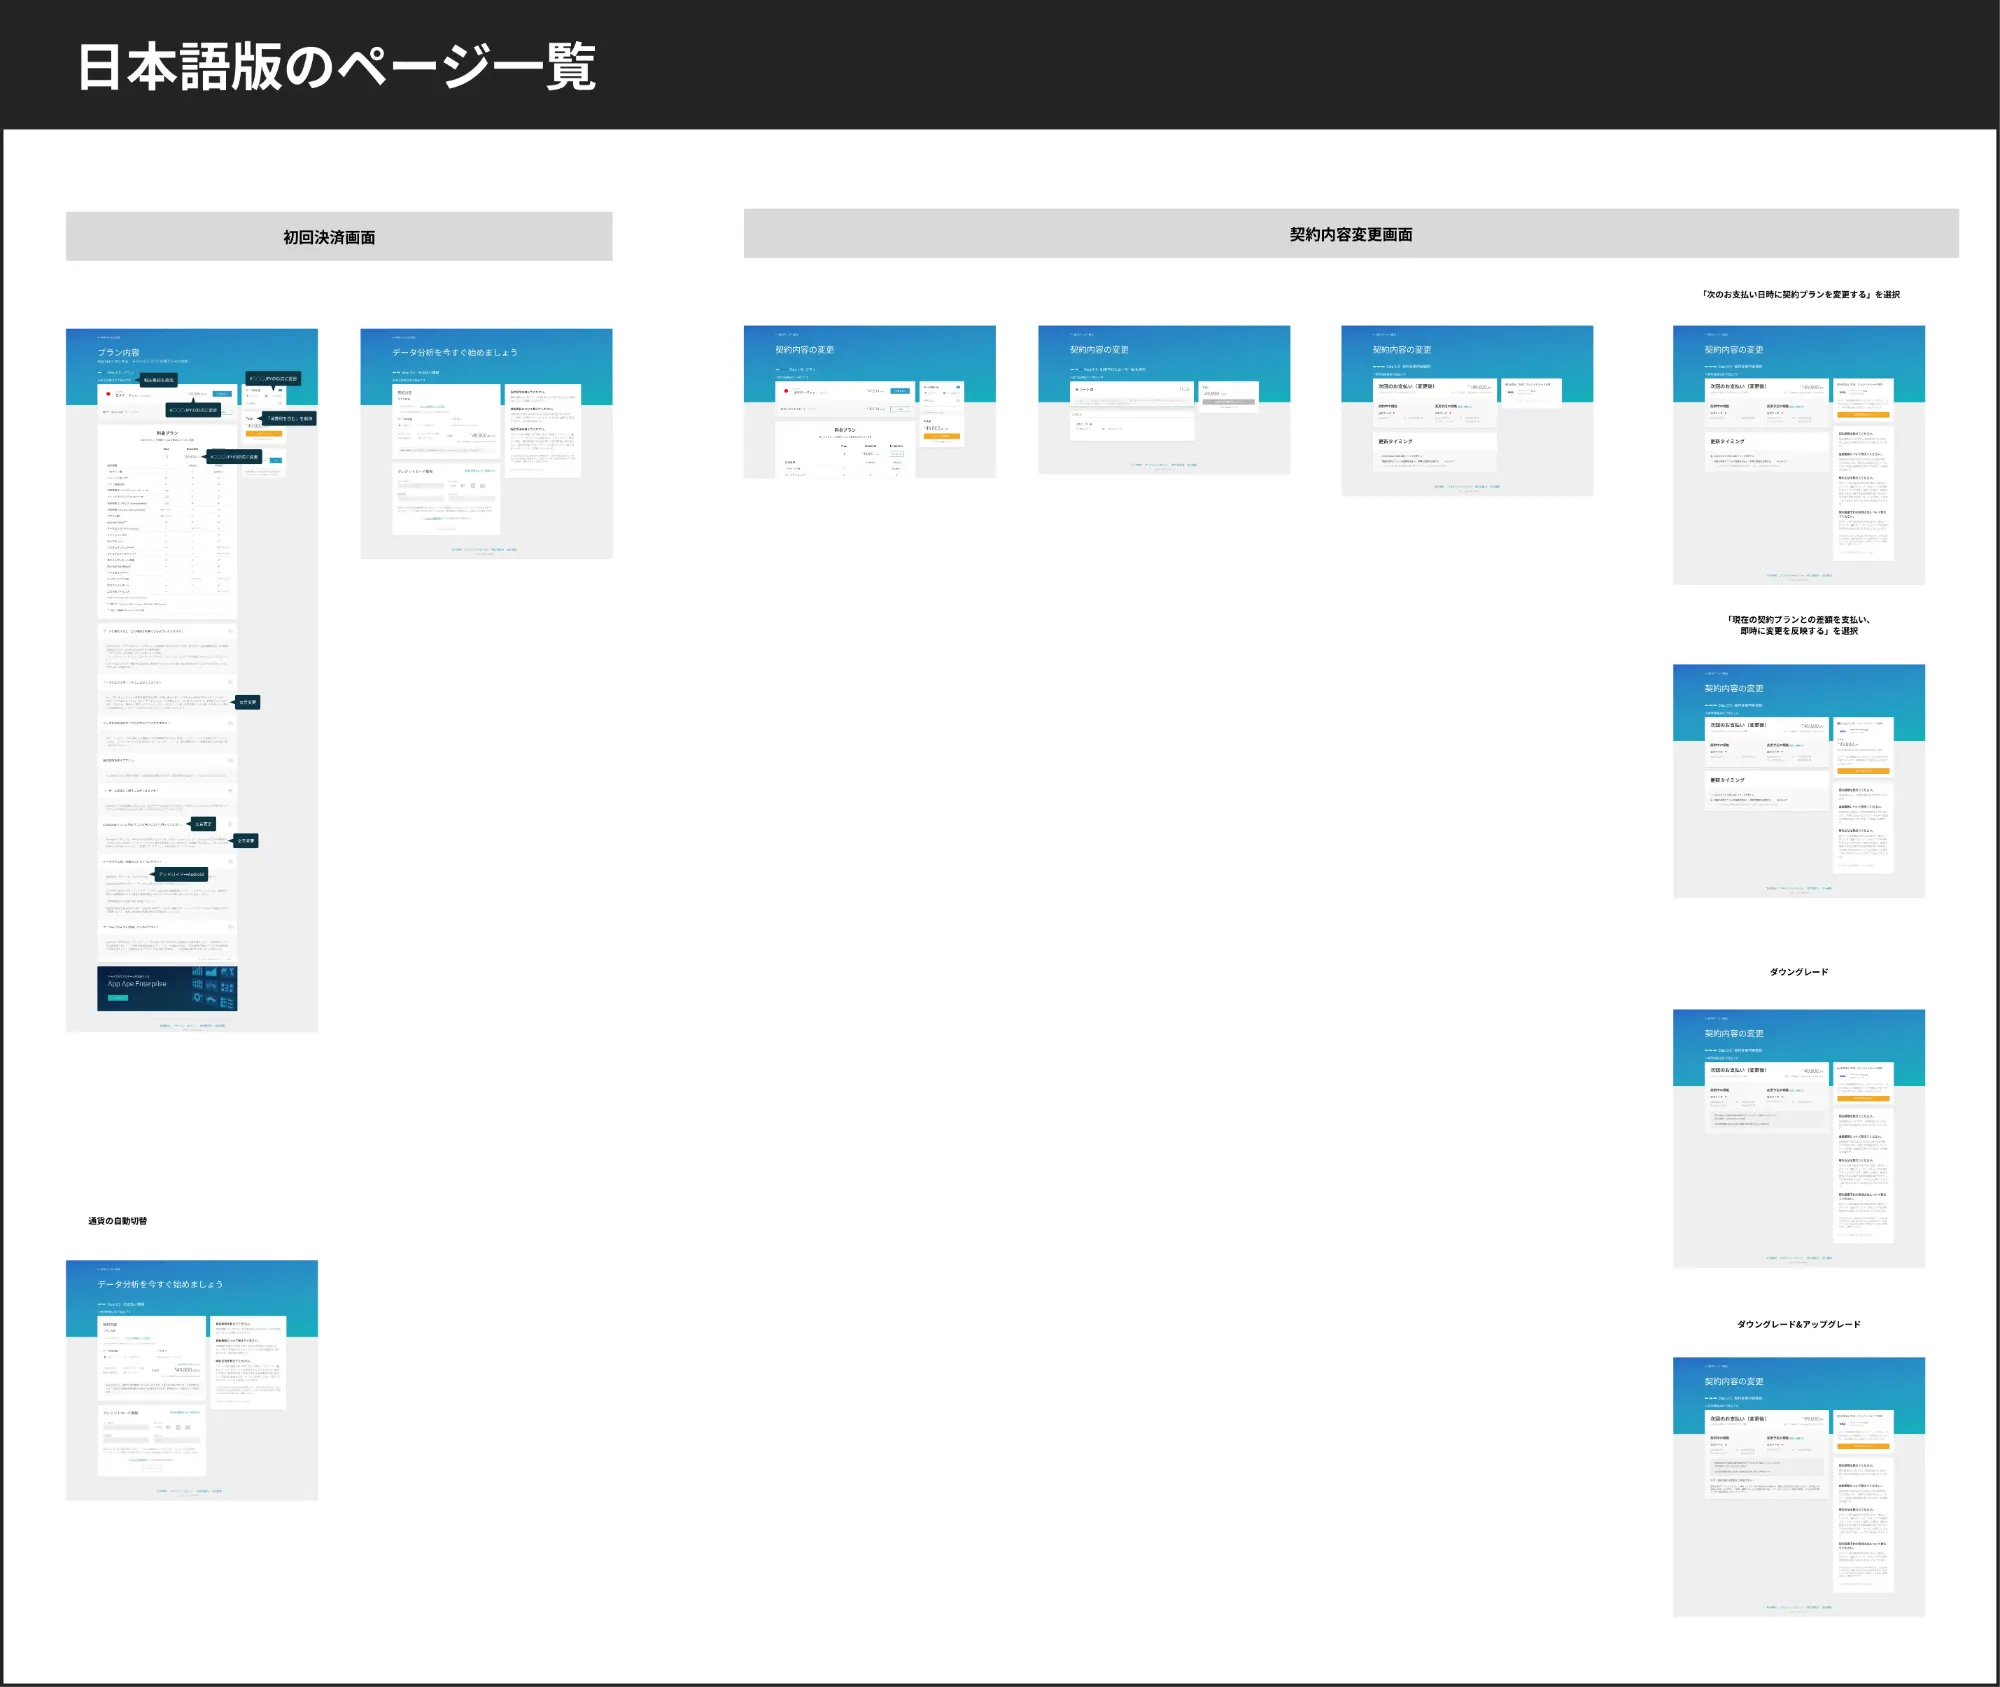Click the アンドロイド→Android annotation bubble
This screenshot has height=1687, width=2000.
coord(181,874)
